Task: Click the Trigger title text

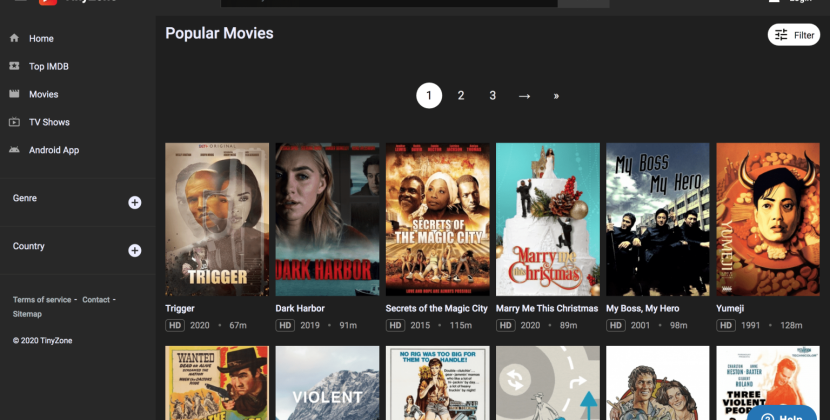Action: click(x=180, y=308)
